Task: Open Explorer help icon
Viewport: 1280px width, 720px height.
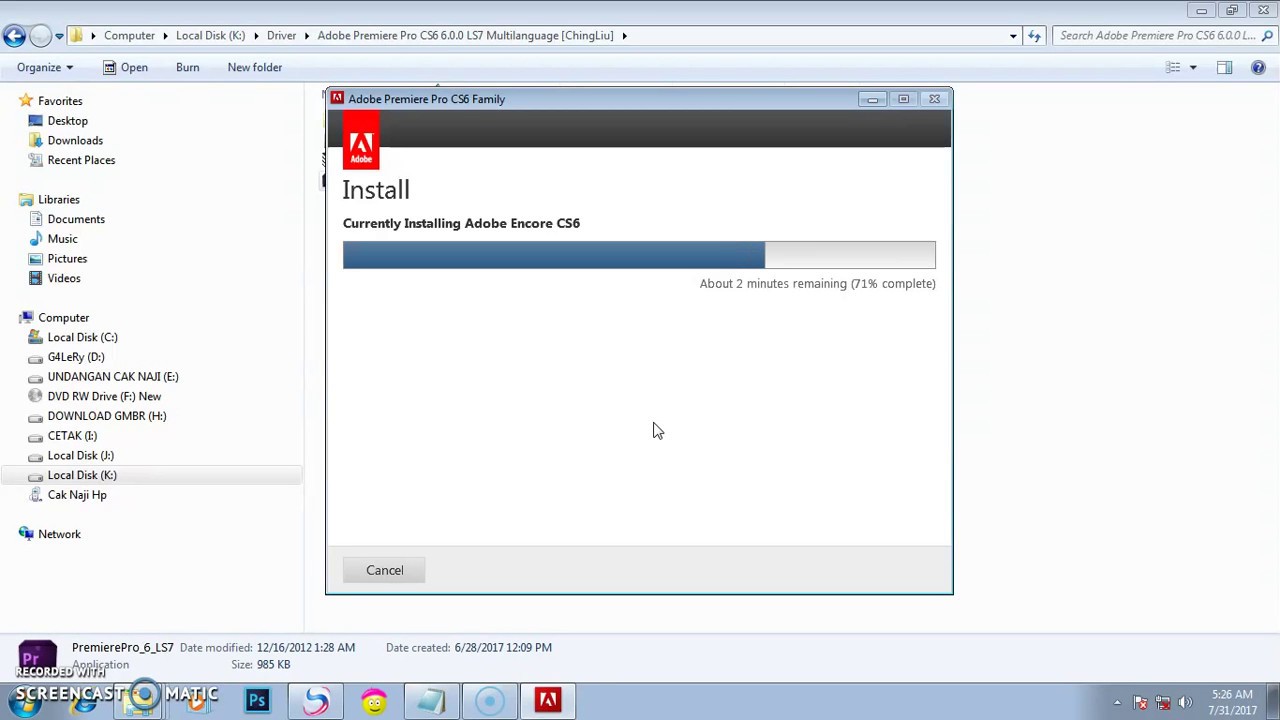Action: 1258,67
